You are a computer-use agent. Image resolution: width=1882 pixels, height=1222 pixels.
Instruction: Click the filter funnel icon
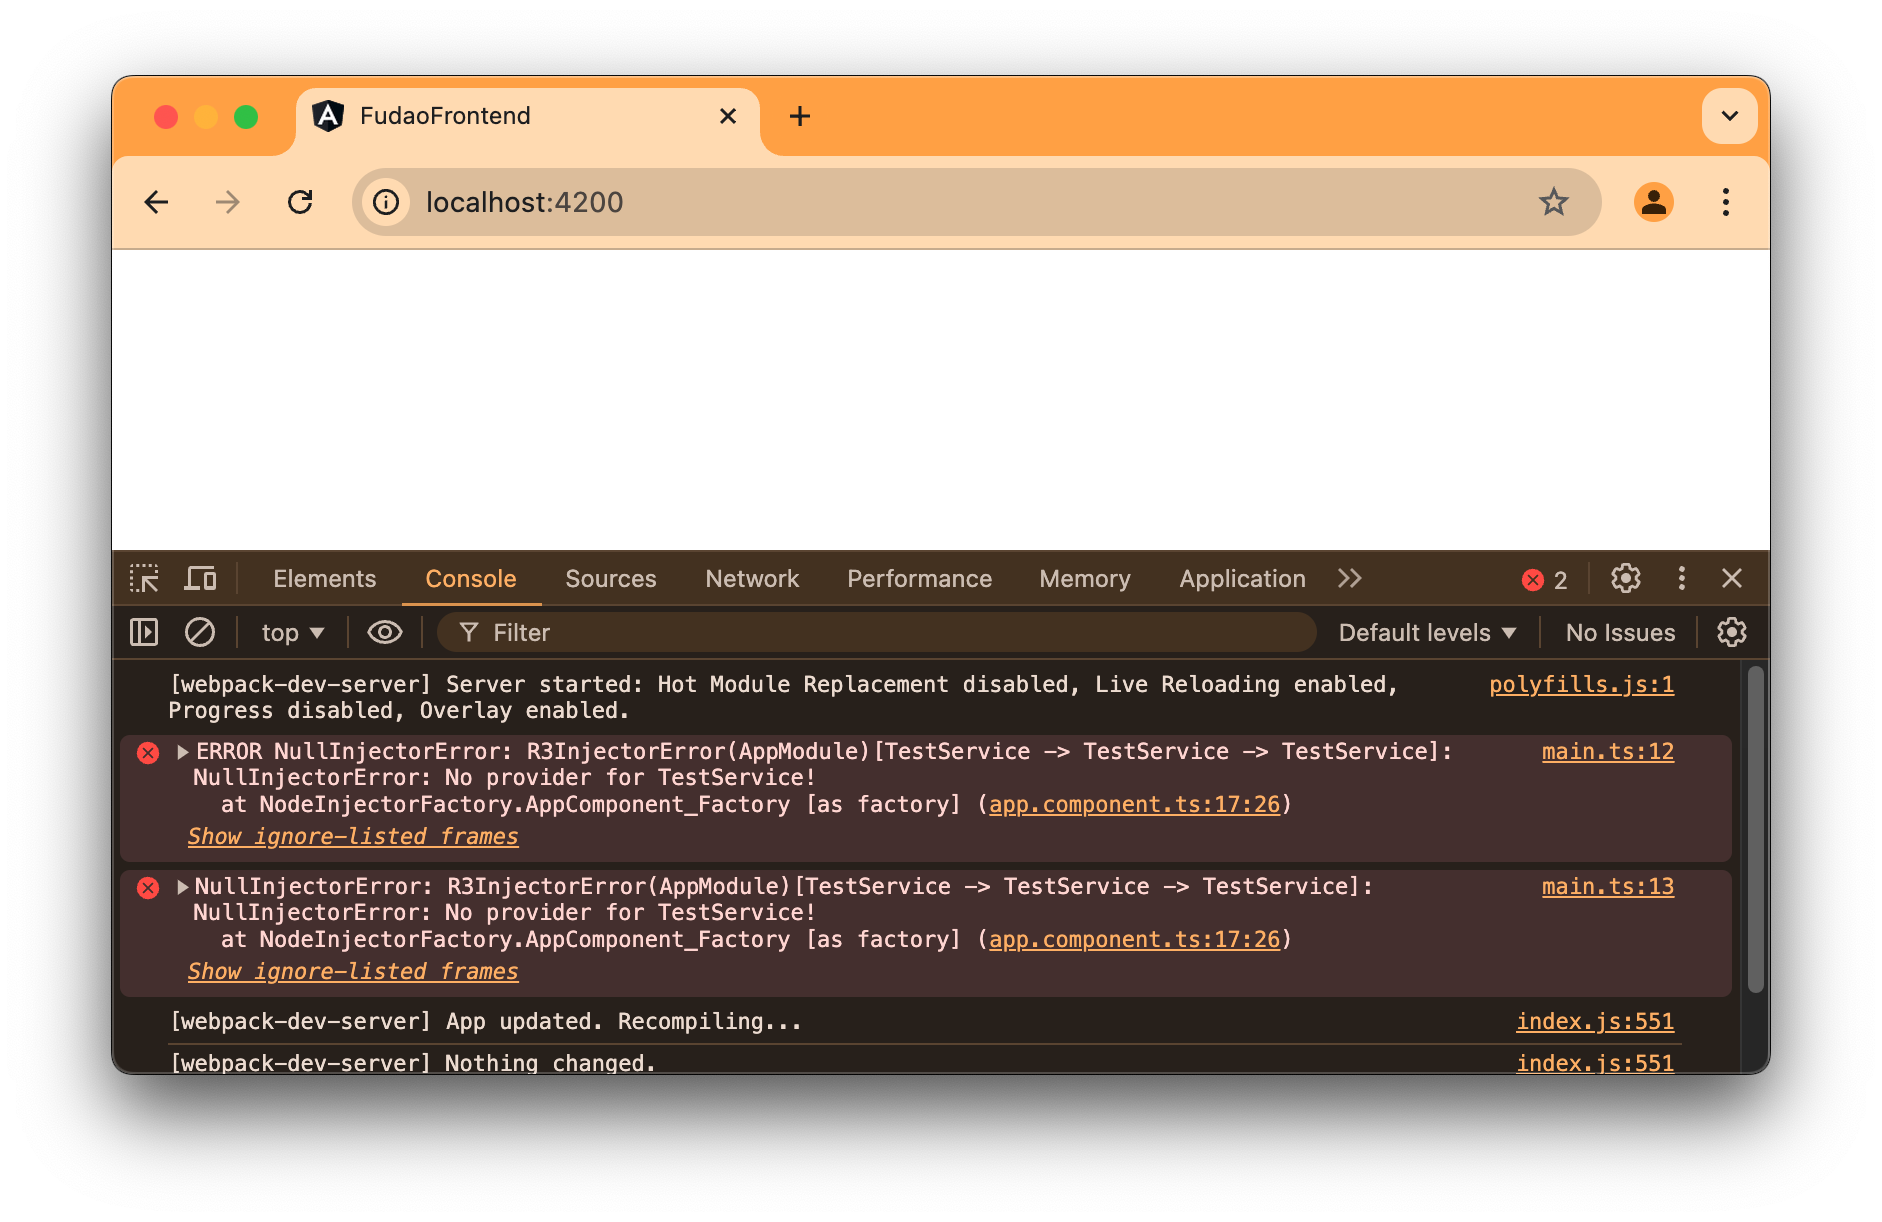point(468,632)
